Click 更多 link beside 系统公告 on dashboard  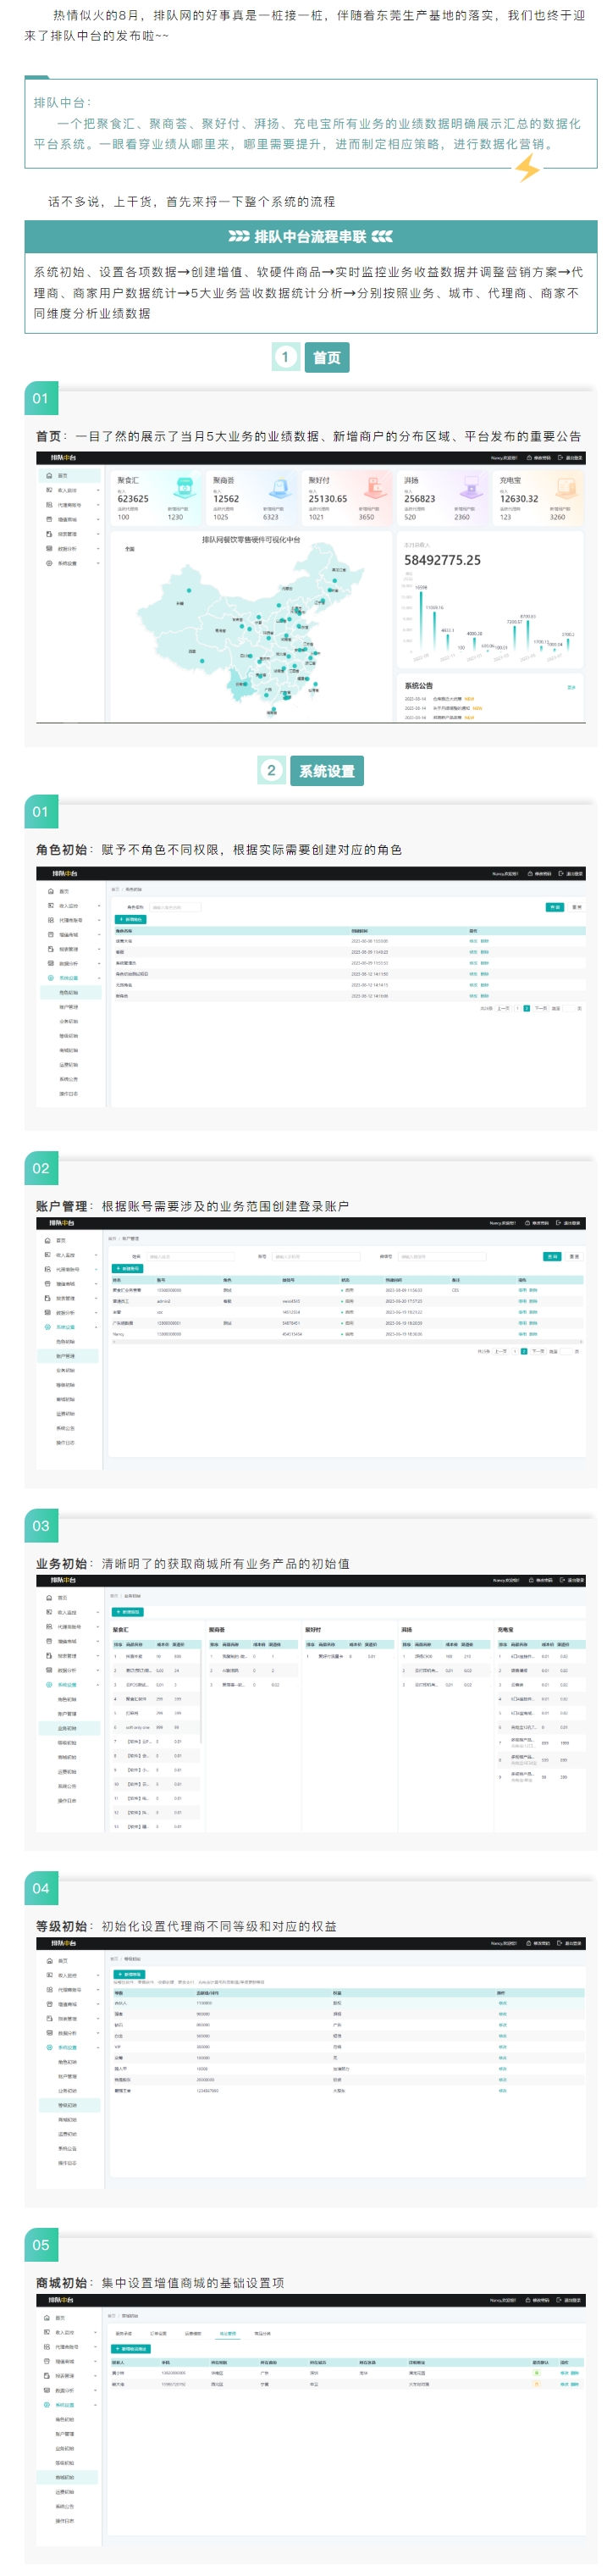click(572, 687)
